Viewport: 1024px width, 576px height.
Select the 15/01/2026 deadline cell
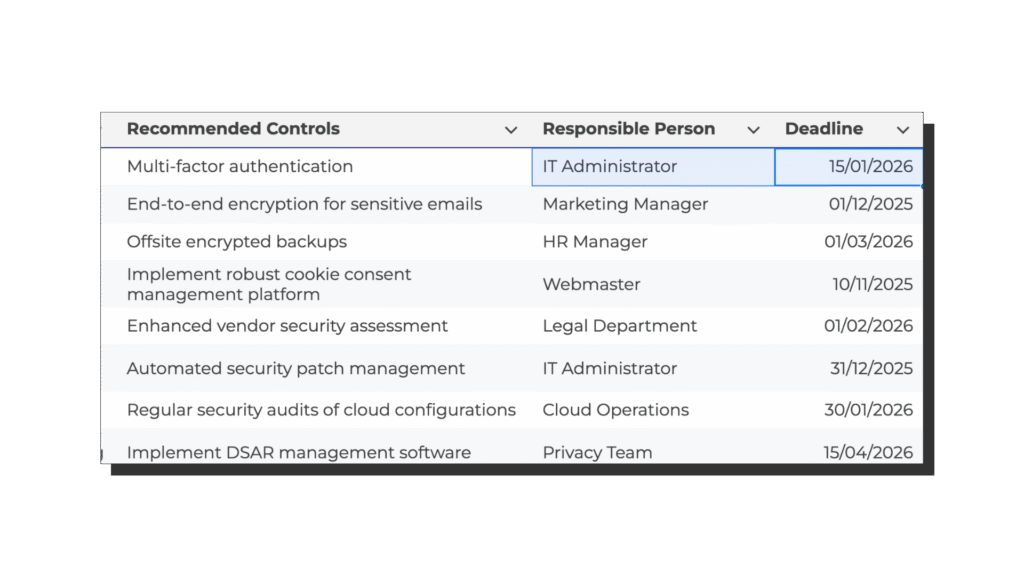point(870,167)
